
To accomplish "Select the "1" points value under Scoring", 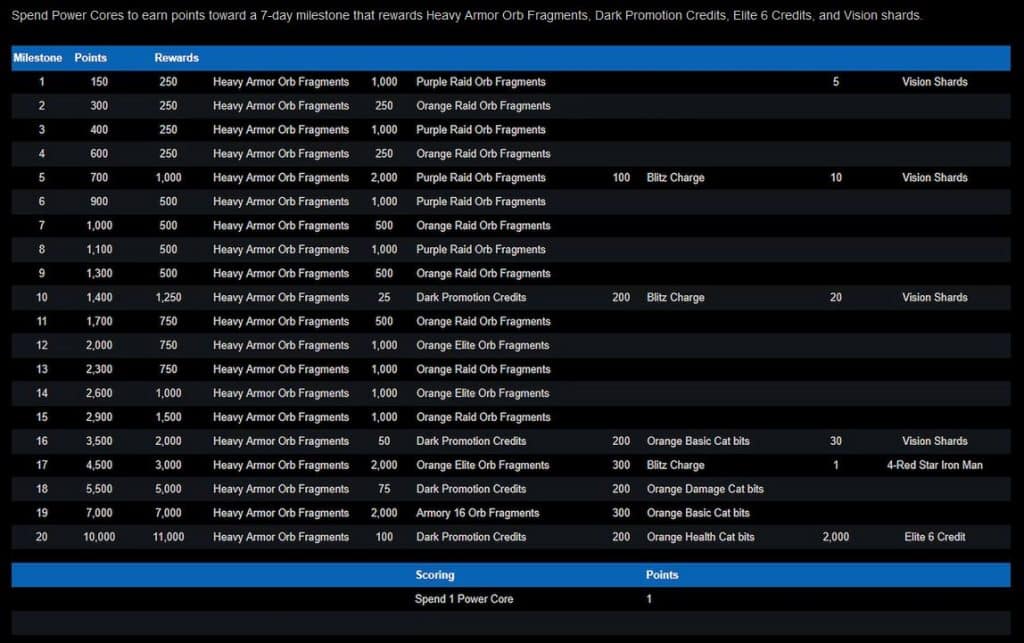I will point(649,599).
